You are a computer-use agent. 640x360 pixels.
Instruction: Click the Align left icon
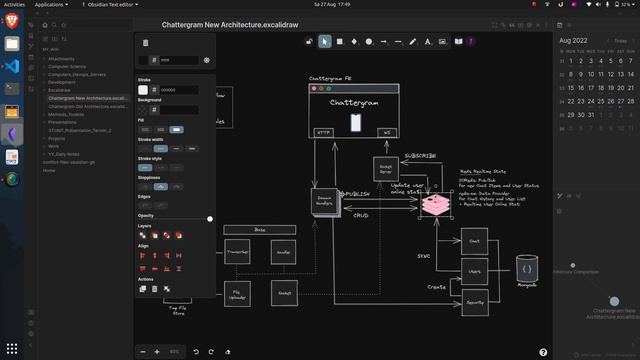click(x=142, y=256)
